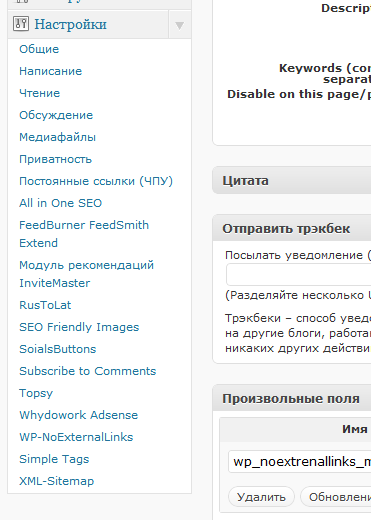Open Simple Tags settings
The width and height of the screenshot is (371, 520).
[54, 459]
